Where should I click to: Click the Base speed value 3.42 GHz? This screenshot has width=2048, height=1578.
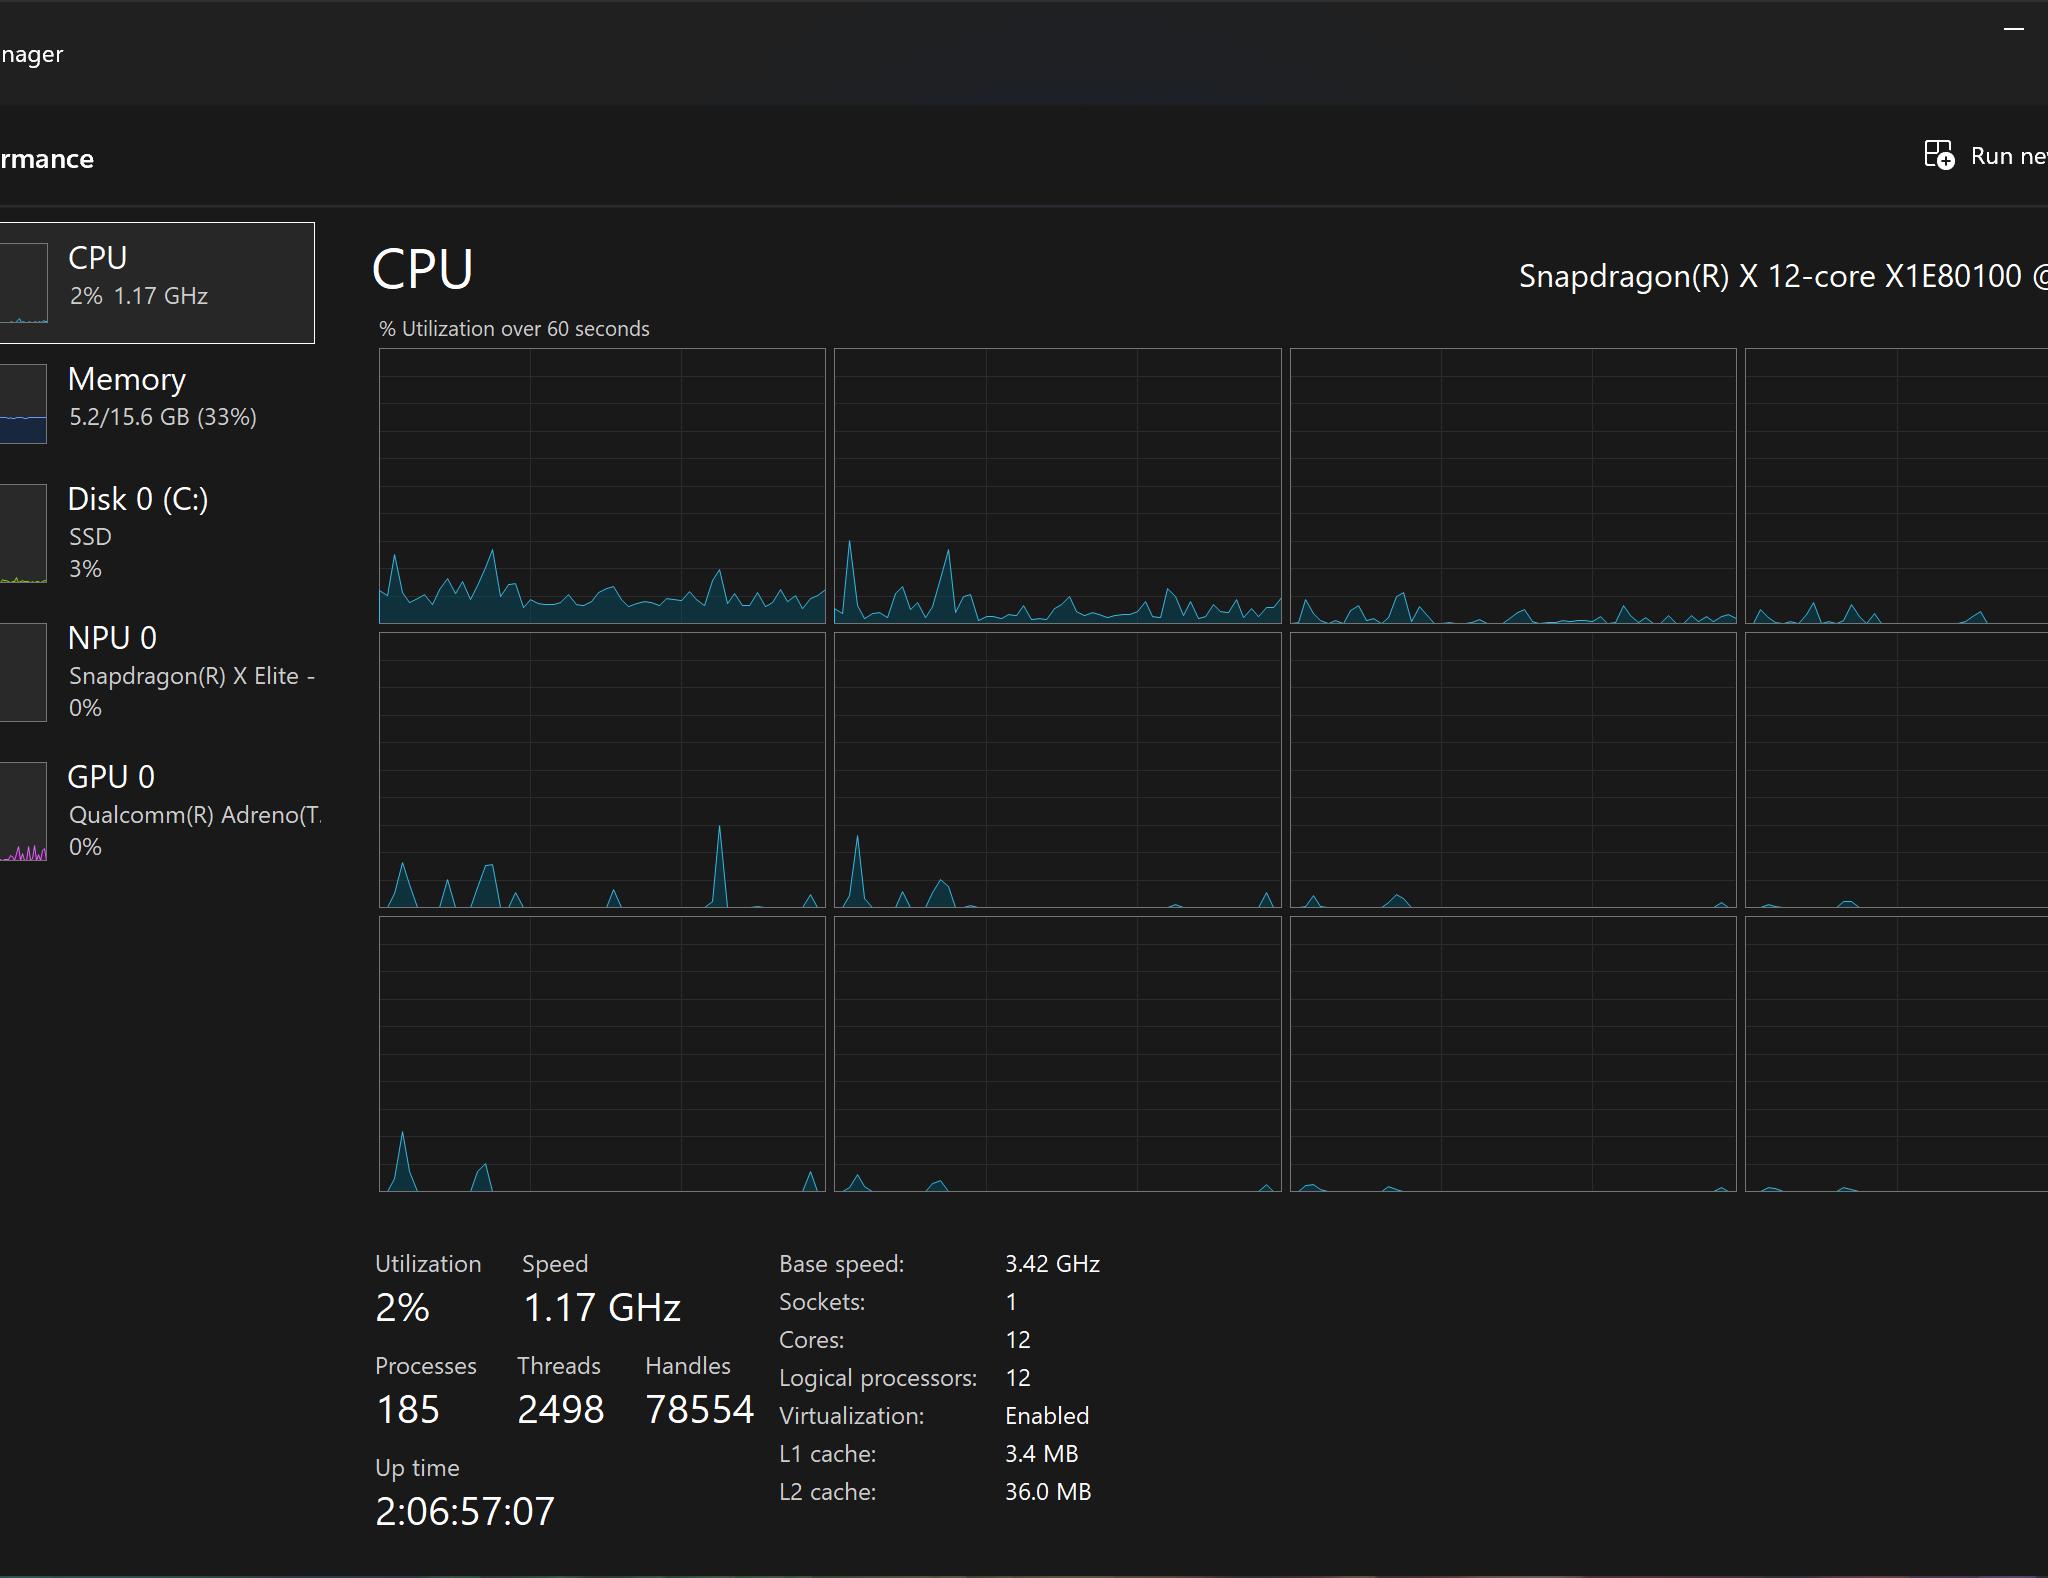pos(1052,1264)
